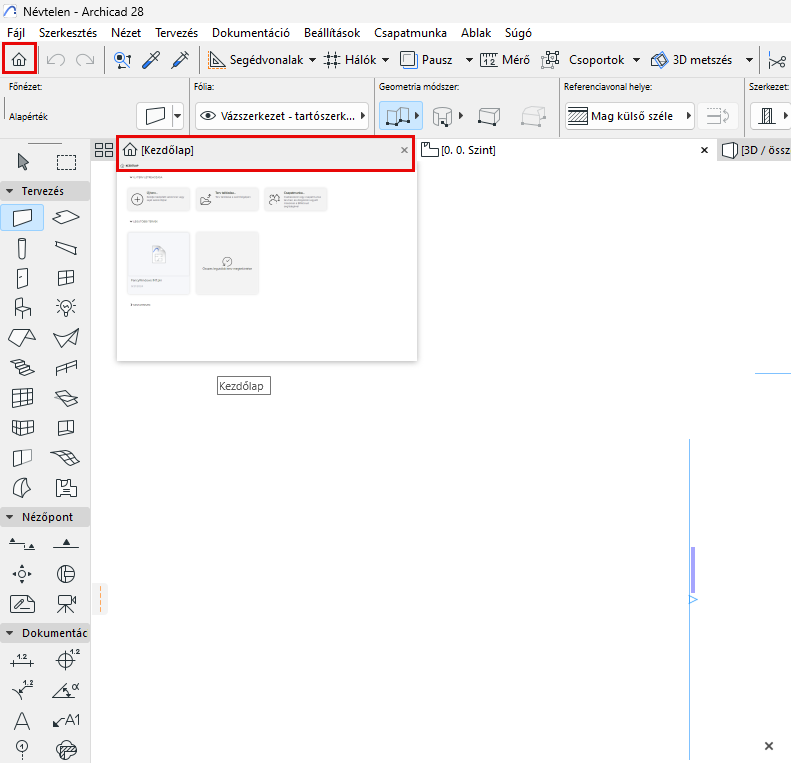Undo the last action
Viewport: 791px width, 763px height.
pyautogui.click(x=55, y=60)
